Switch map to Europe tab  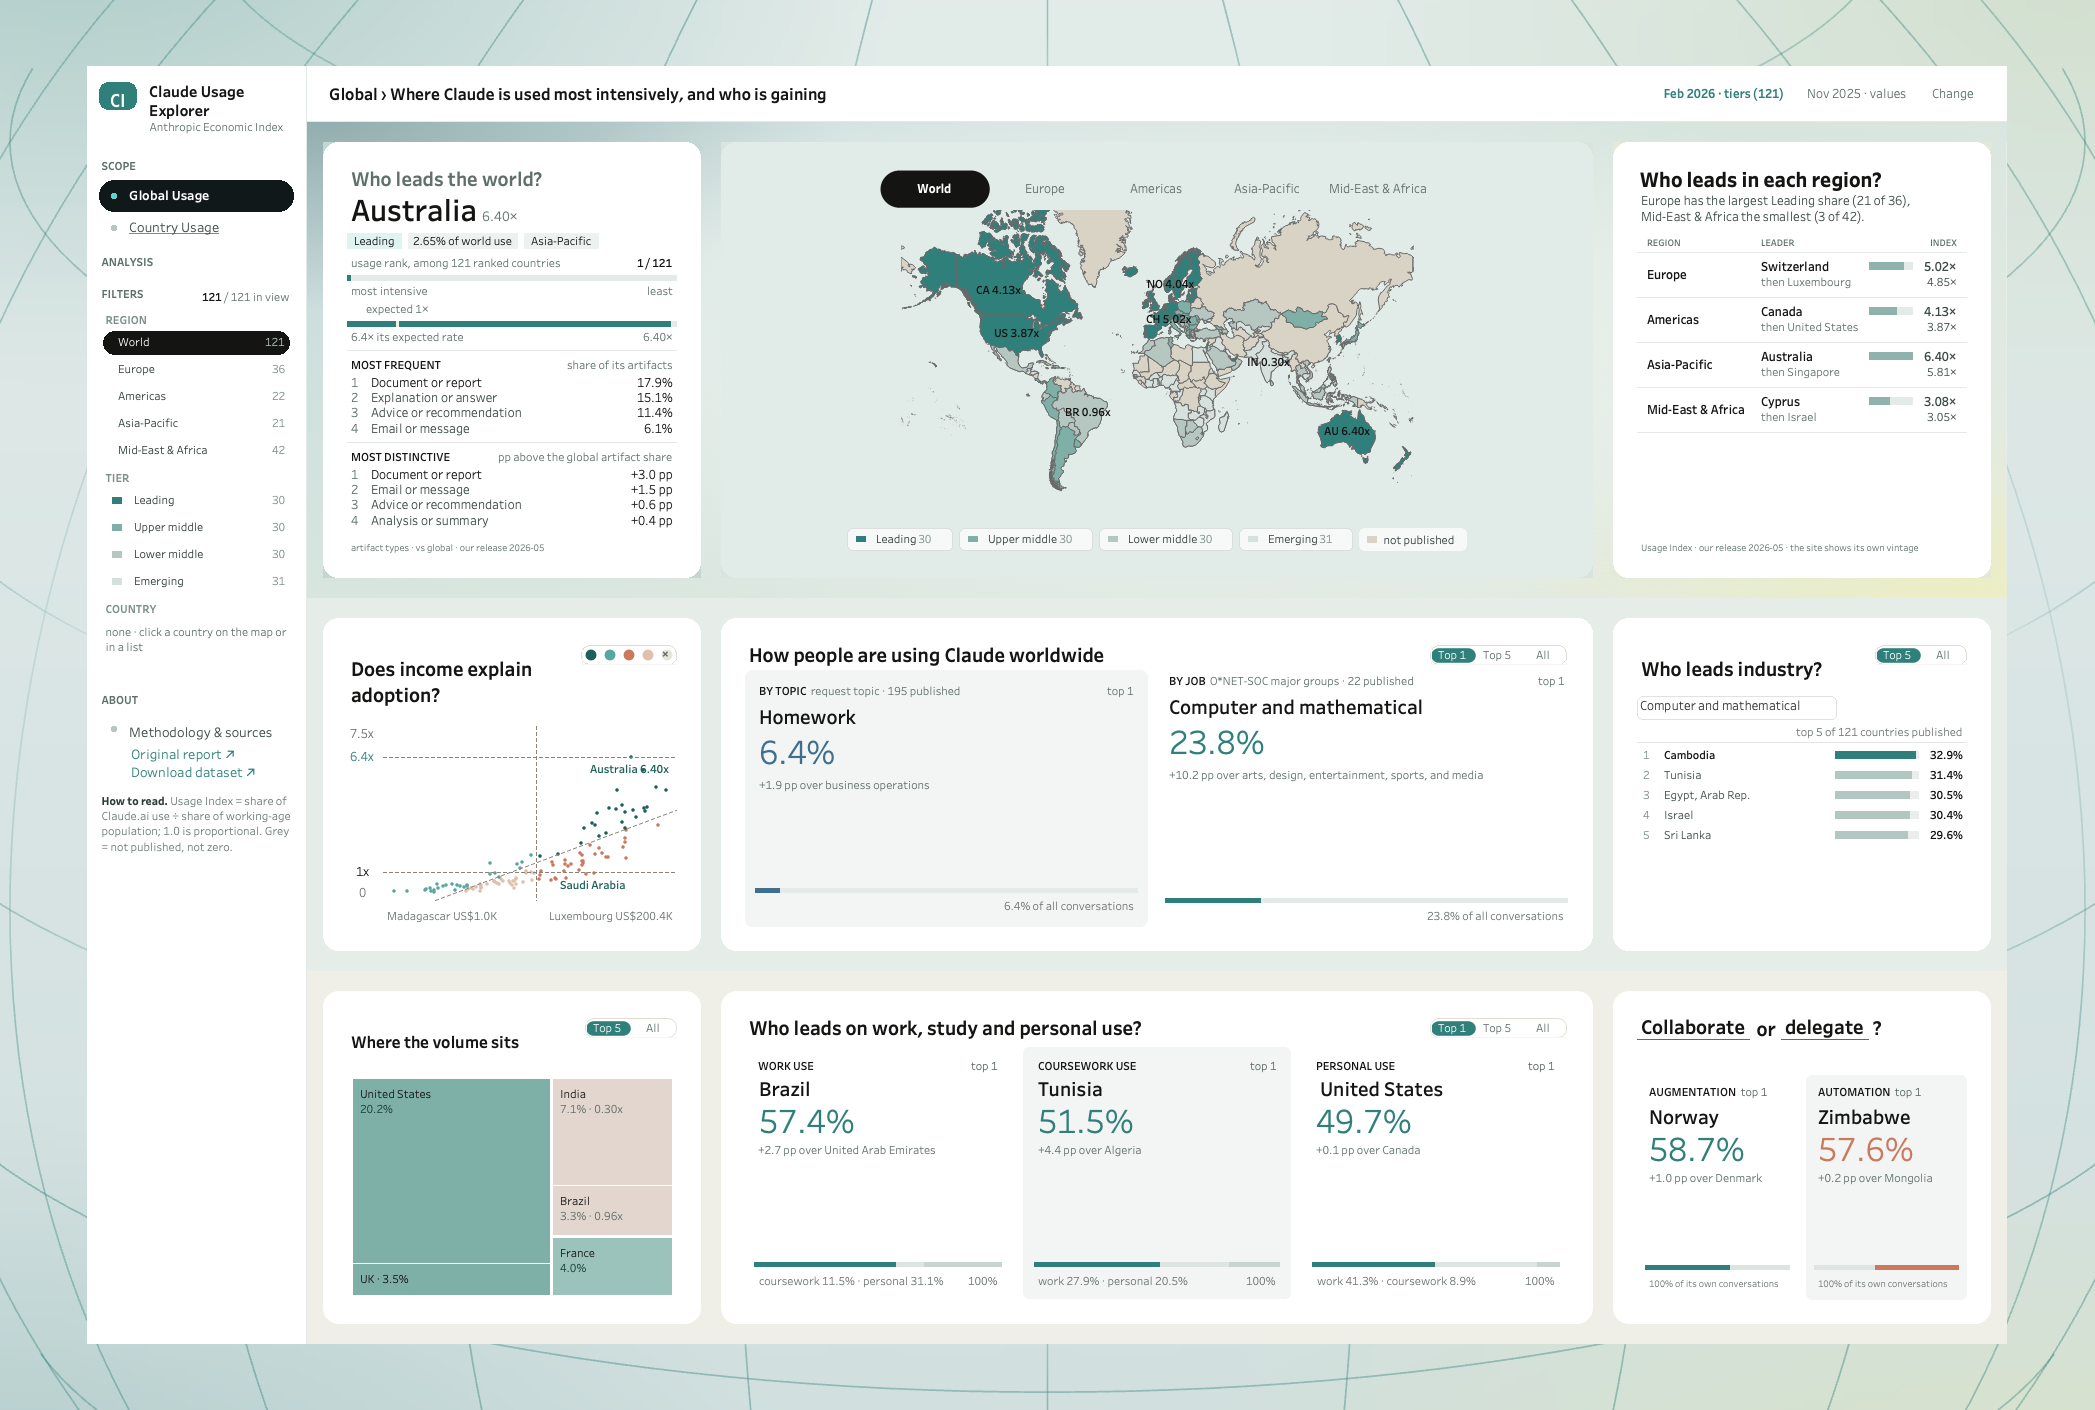click(1044, 189)
